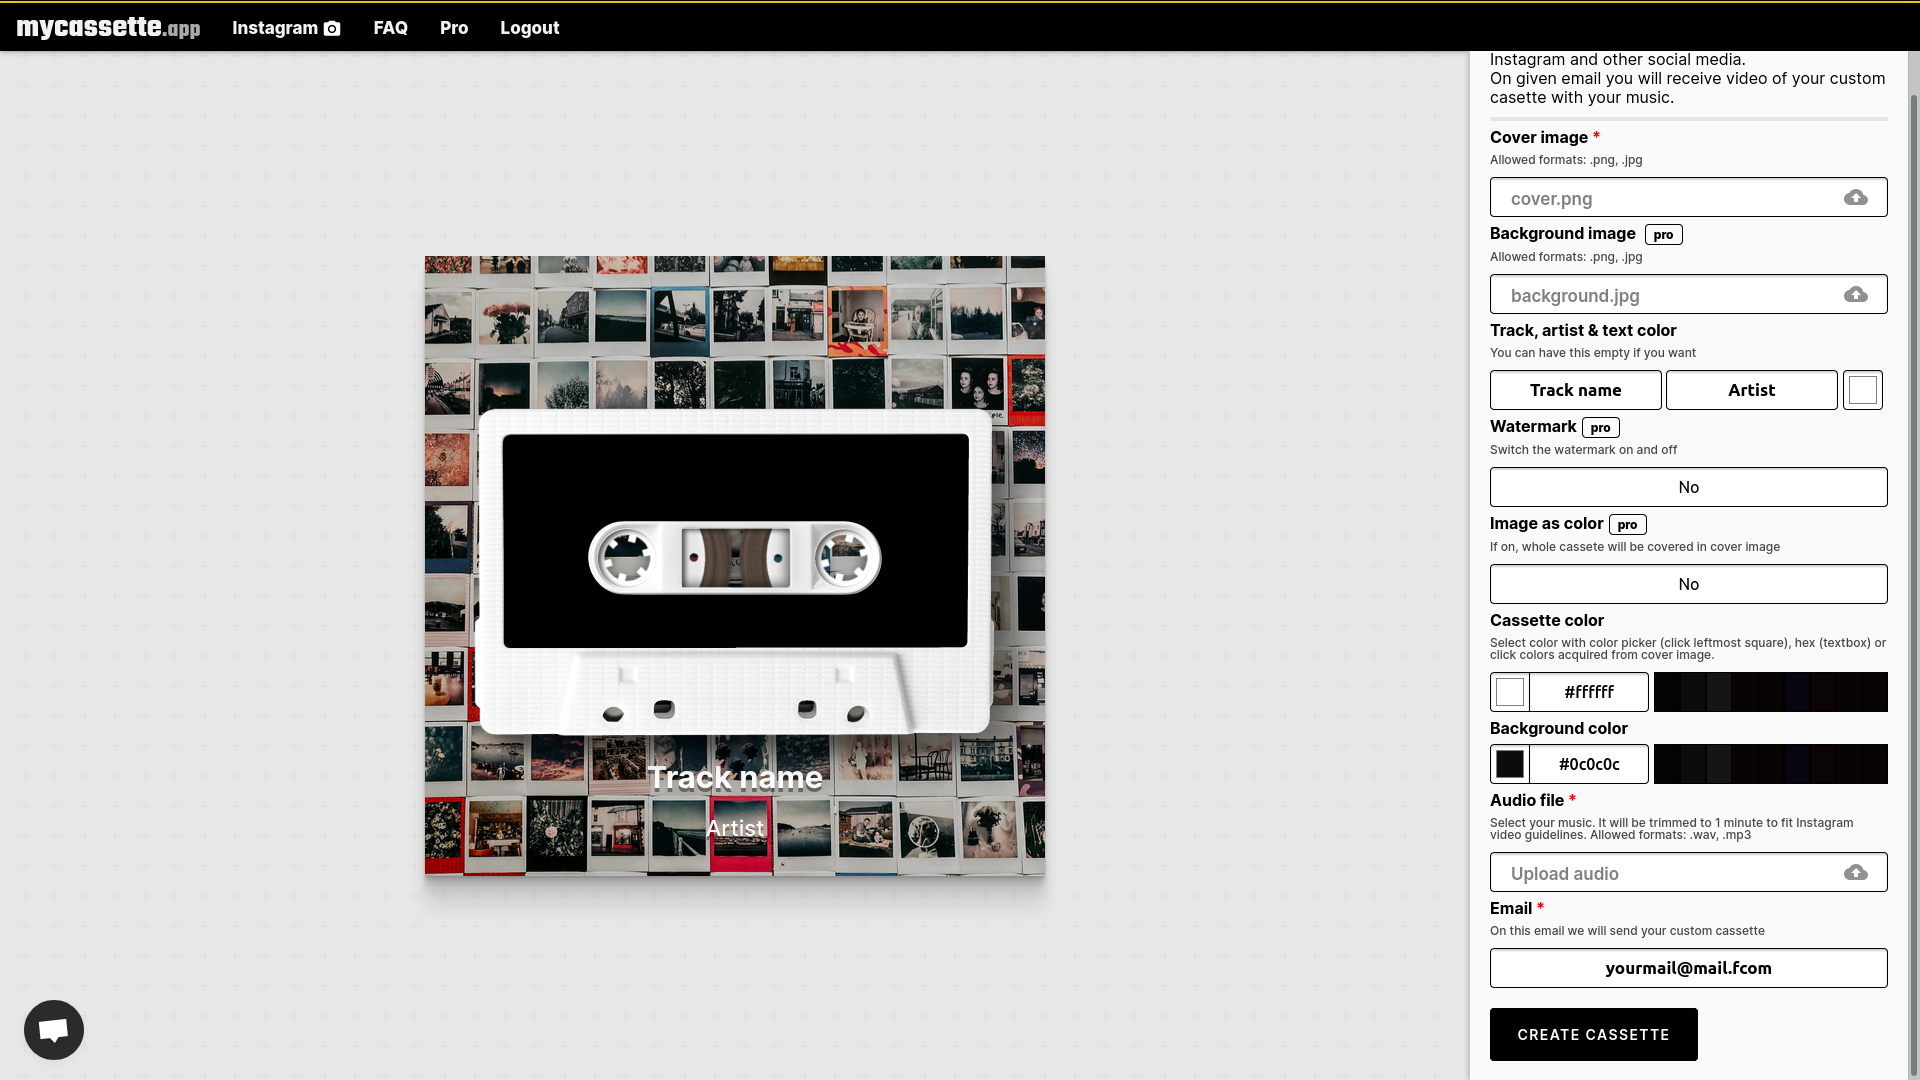Click the pro badge next to Image as color
This screenshot has width=1920, height=1080.
(1626, 524)
